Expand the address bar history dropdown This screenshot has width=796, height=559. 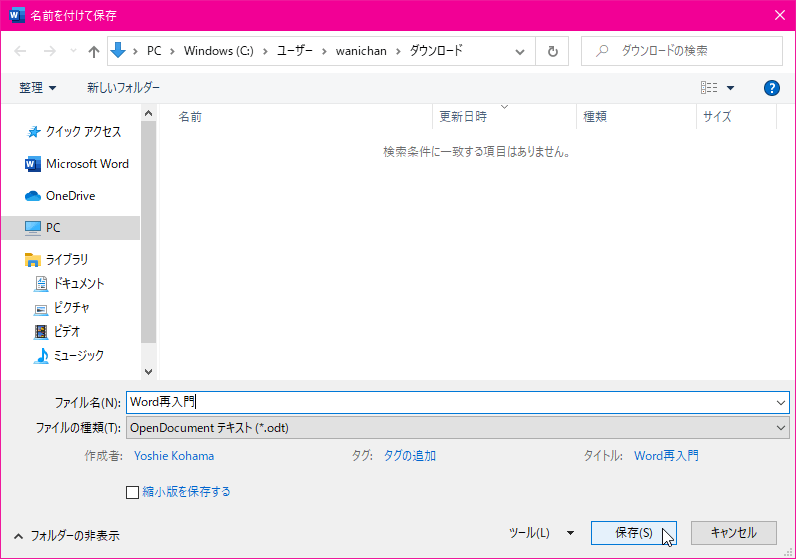519,51
